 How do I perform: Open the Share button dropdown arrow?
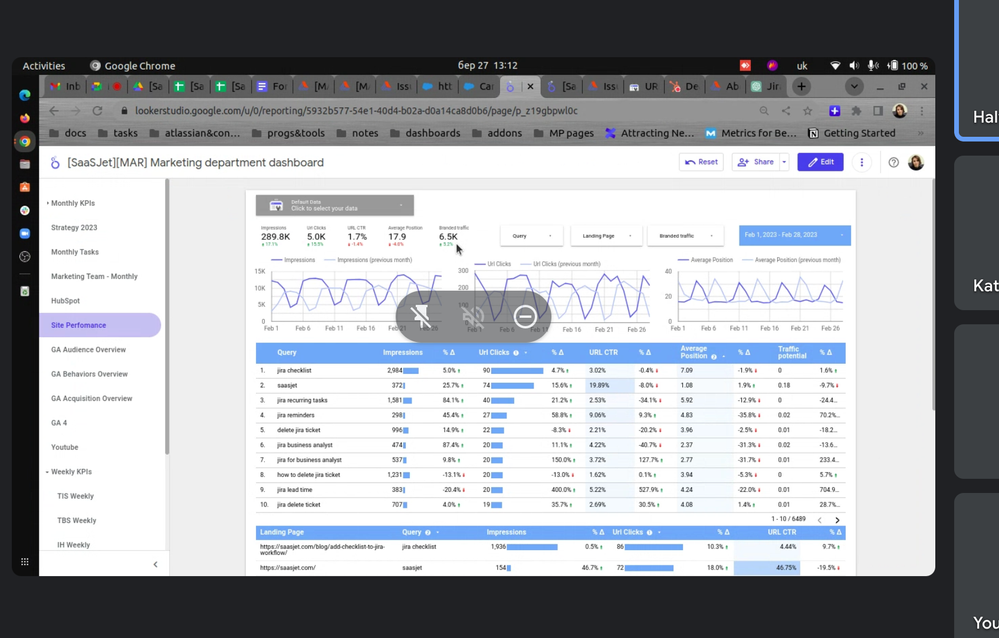[x=784, y=162]
